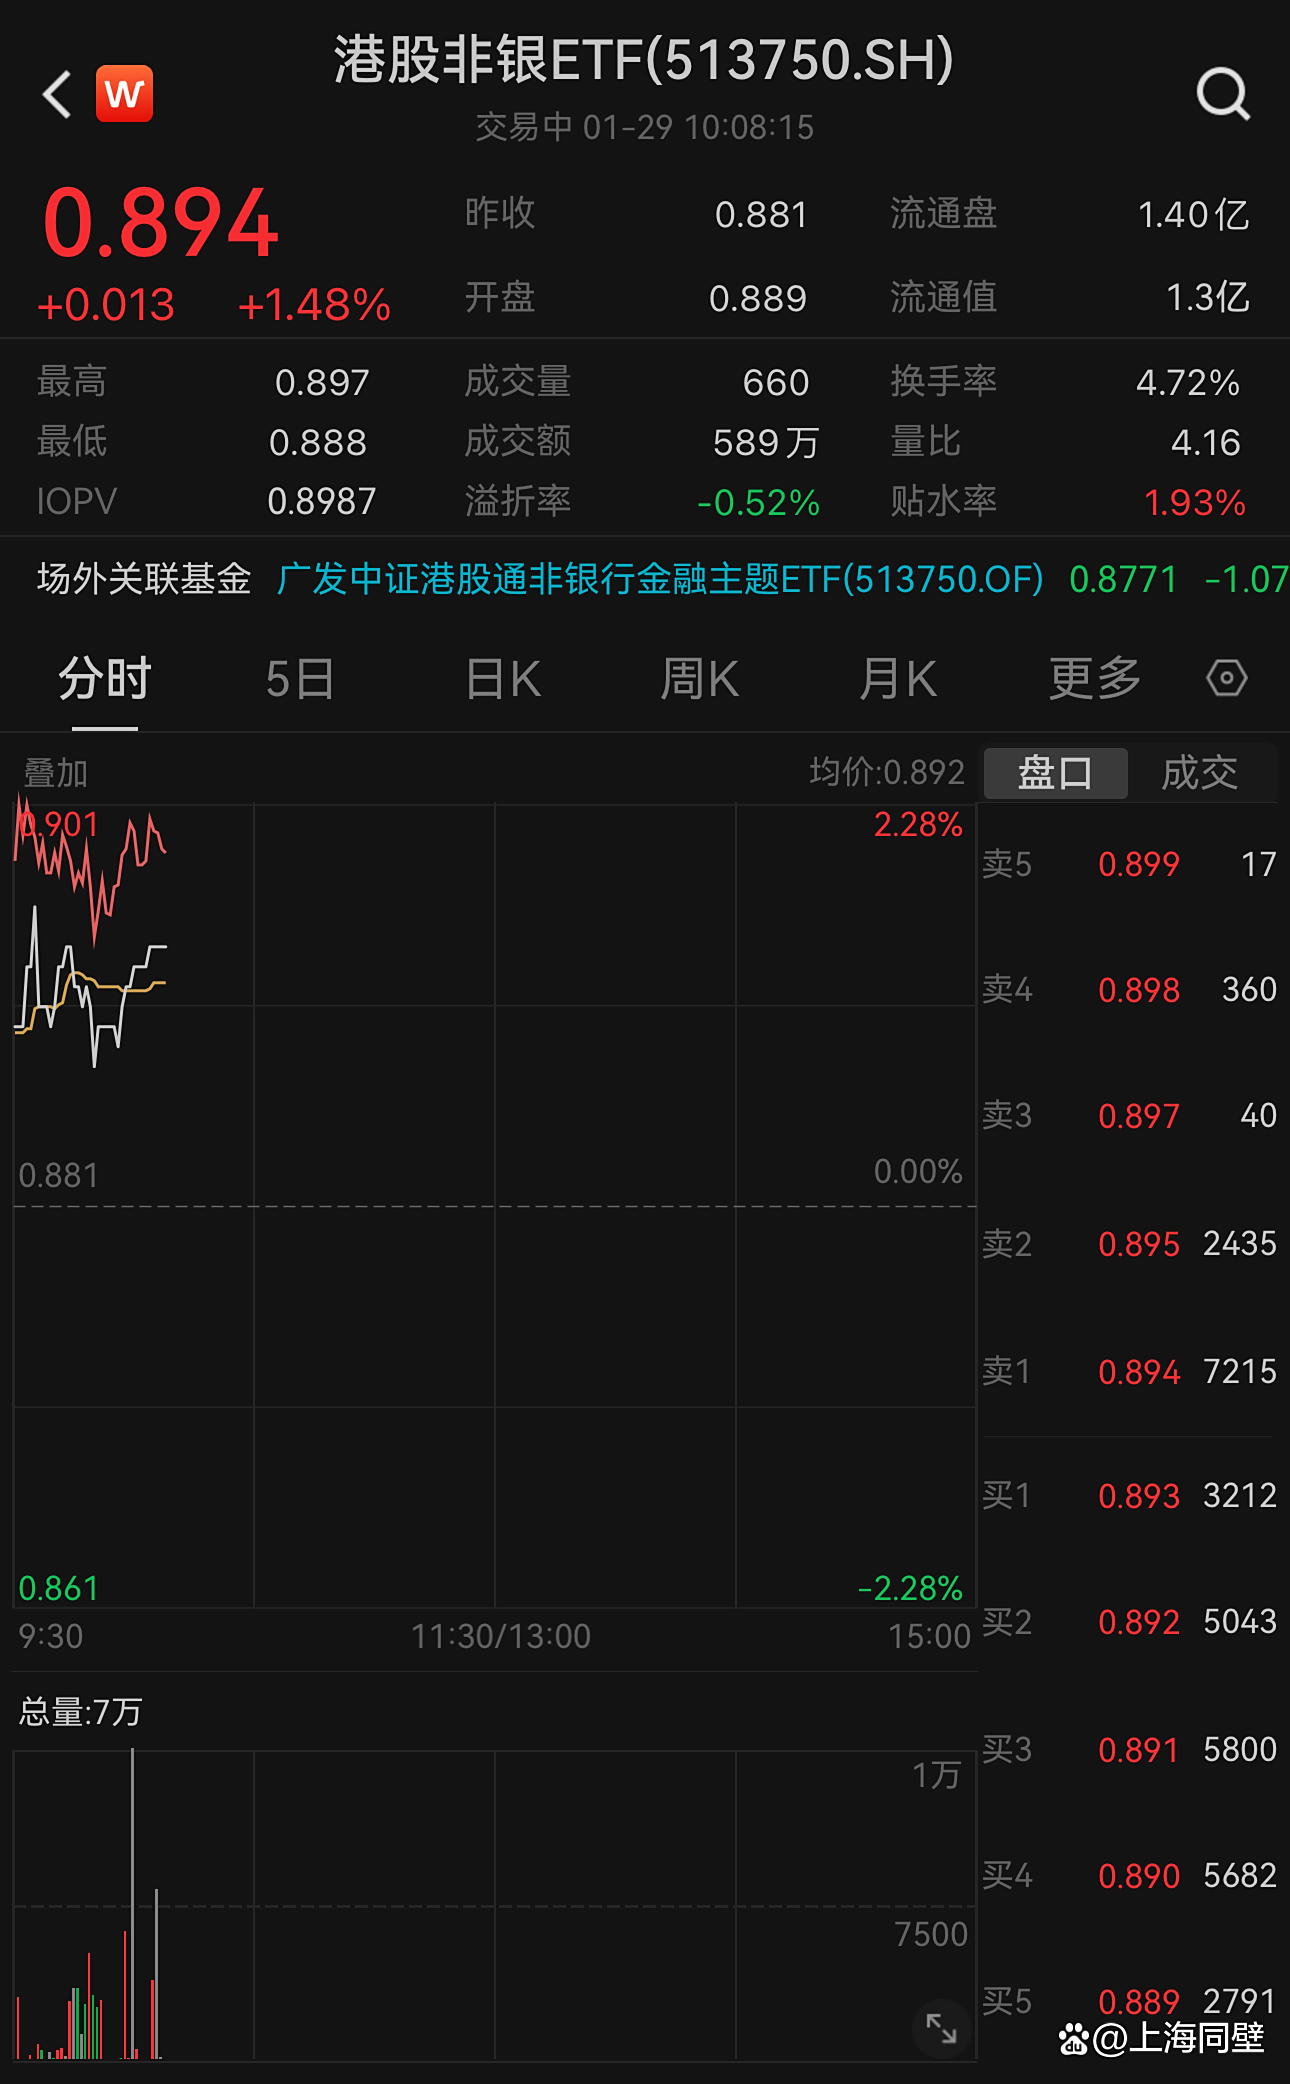The height and width of the screenshot is (2084, 1290).
Task: Tap the 溢折率 value -0.52%
Action: (x=758, y=502)
